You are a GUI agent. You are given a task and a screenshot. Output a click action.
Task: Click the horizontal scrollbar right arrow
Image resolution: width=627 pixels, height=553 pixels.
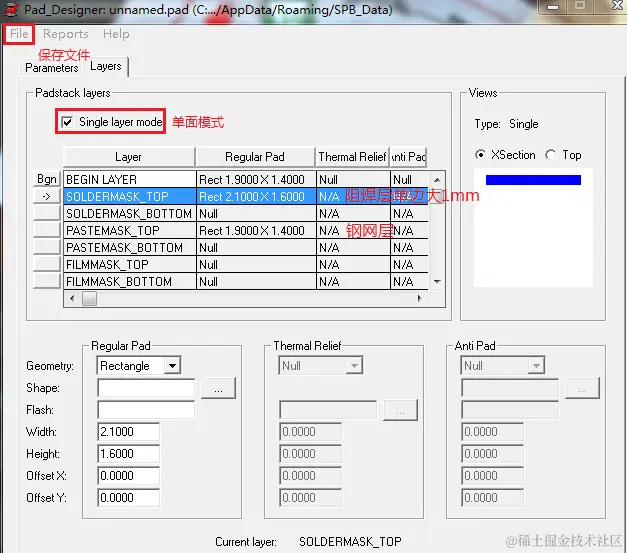pos(419,298)
